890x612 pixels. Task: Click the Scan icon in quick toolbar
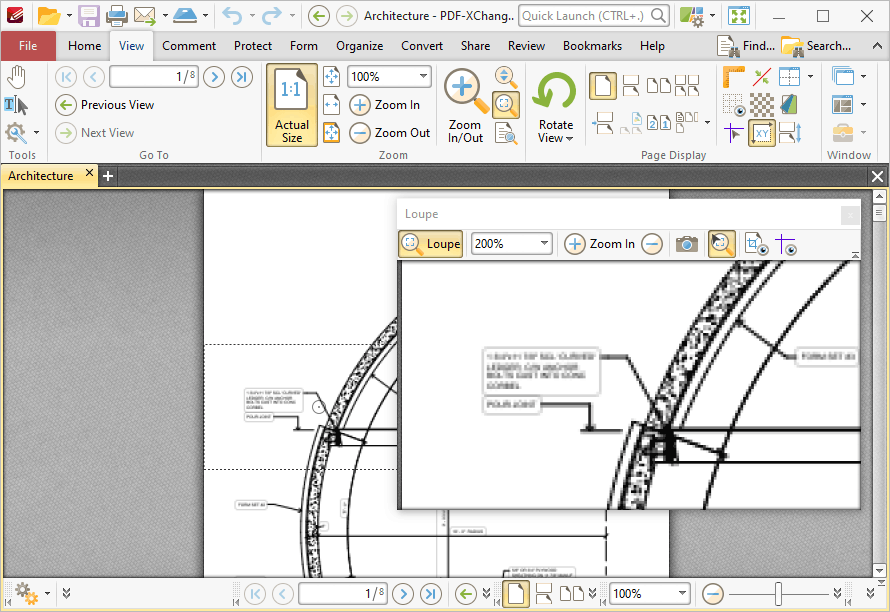(x=185, y=16)
